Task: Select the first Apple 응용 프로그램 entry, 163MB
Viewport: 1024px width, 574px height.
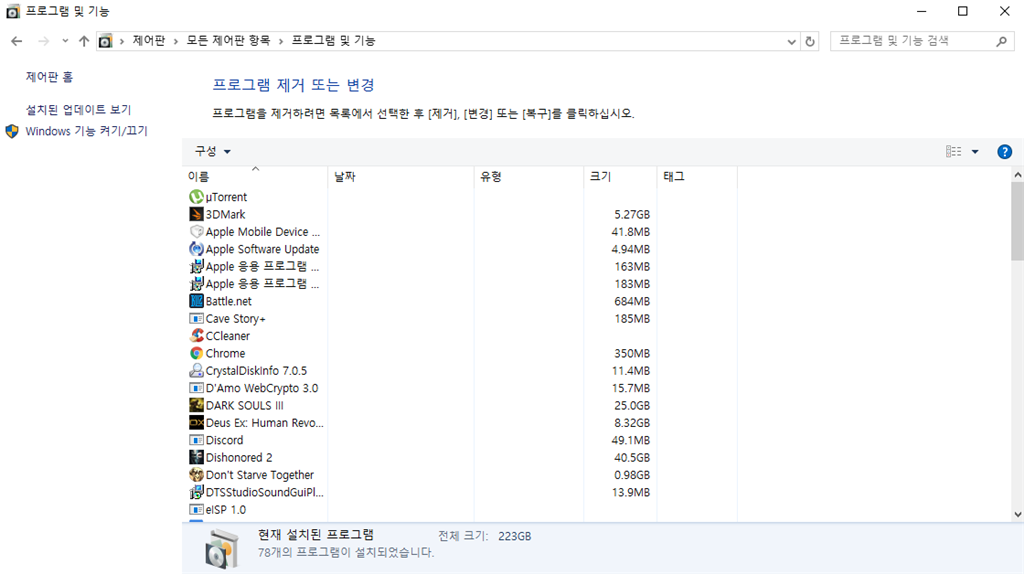Action: point(255,266)
